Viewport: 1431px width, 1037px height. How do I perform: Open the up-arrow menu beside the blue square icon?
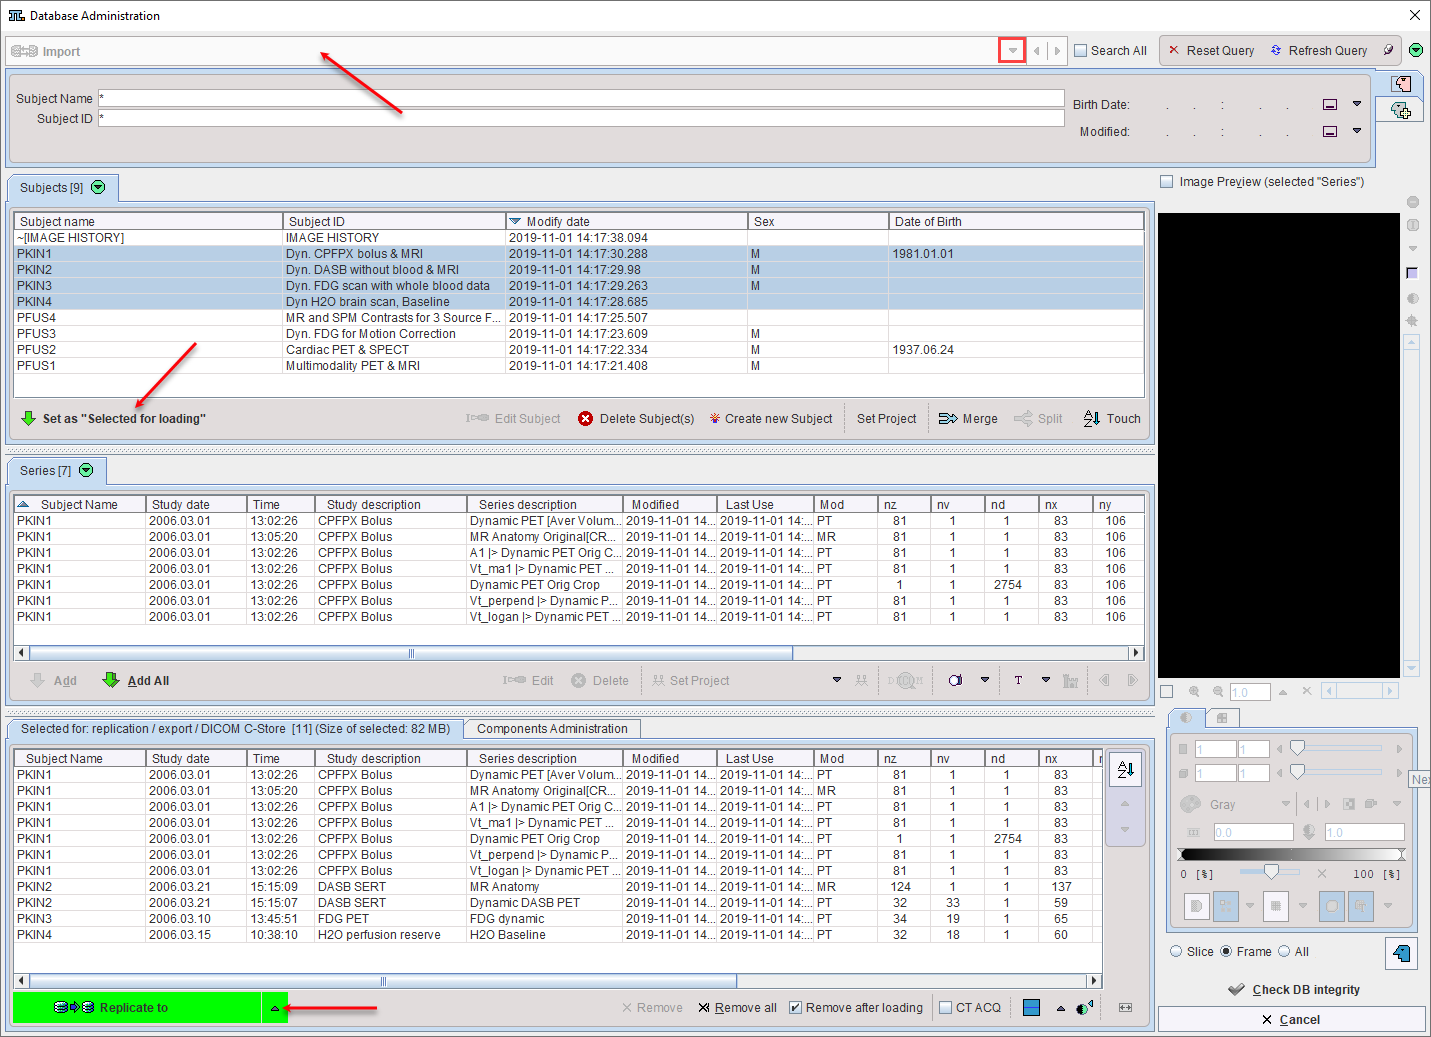(1061, 1008)
